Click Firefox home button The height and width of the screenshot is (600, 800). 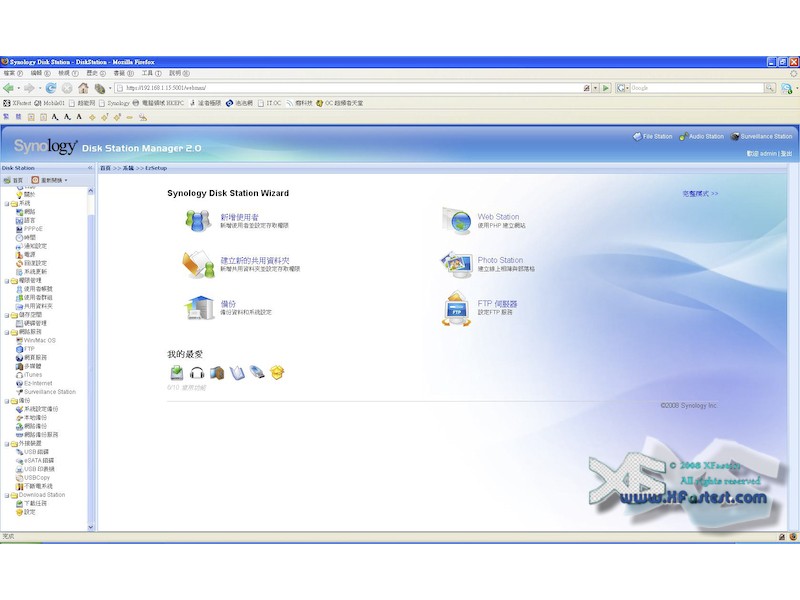point(83,88)
